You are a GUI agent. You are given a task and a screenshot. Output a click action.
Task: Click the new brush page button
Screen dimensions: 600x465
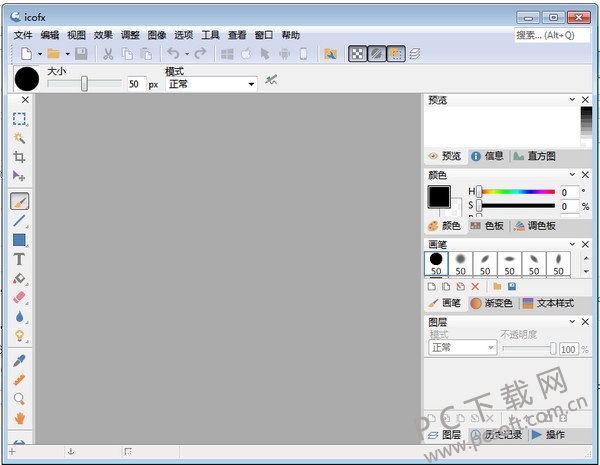coord(432,286)
